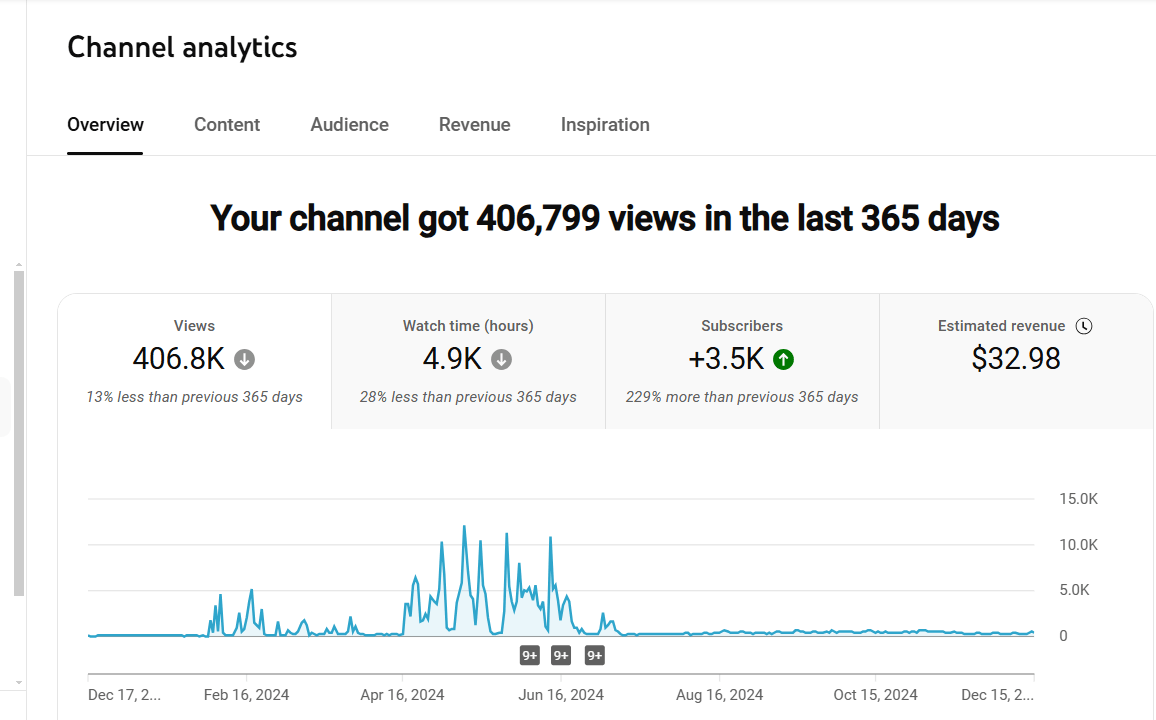Select the Subscribers metric card
This screenshot has width=1156, height=720.
coord(742,361)
